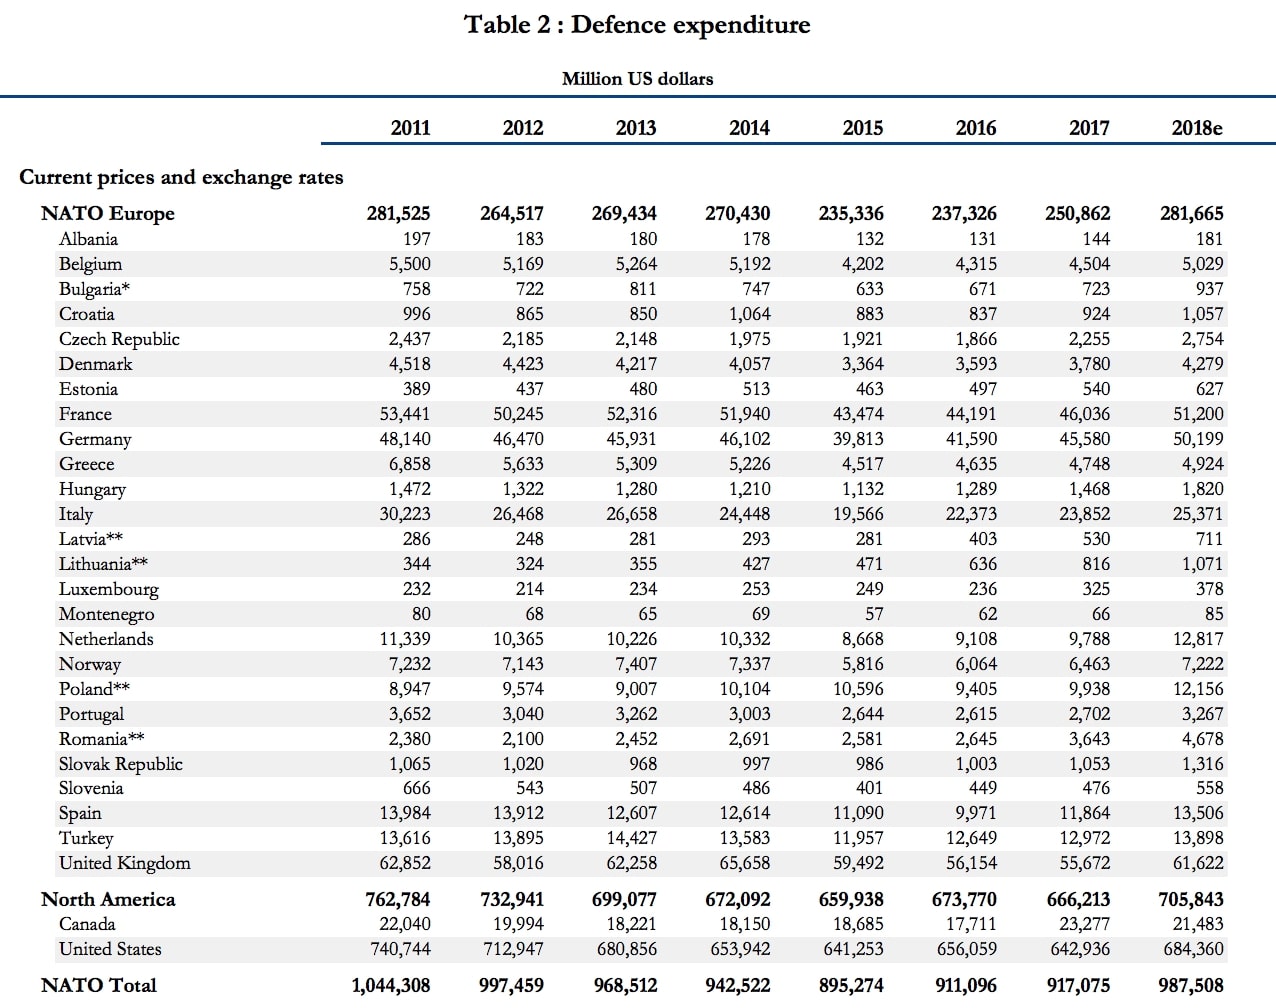Select the Hungary row label
This screenshot has height=1008, width=1276.
point(92,489)
